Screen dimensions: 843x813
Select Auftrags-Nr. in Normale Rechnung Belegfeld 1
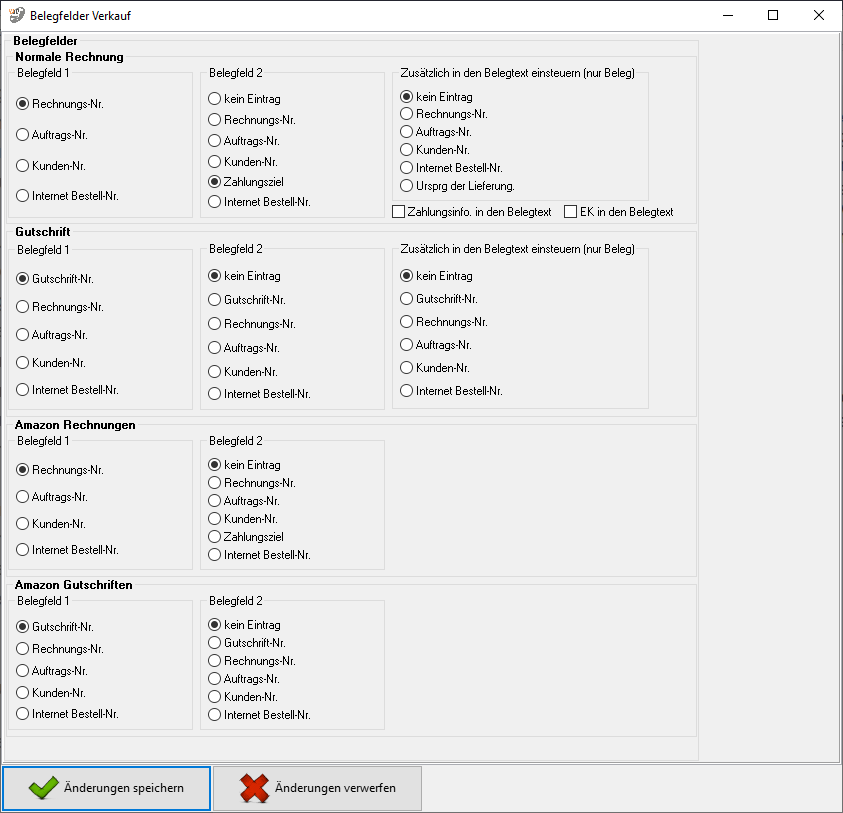23,134
